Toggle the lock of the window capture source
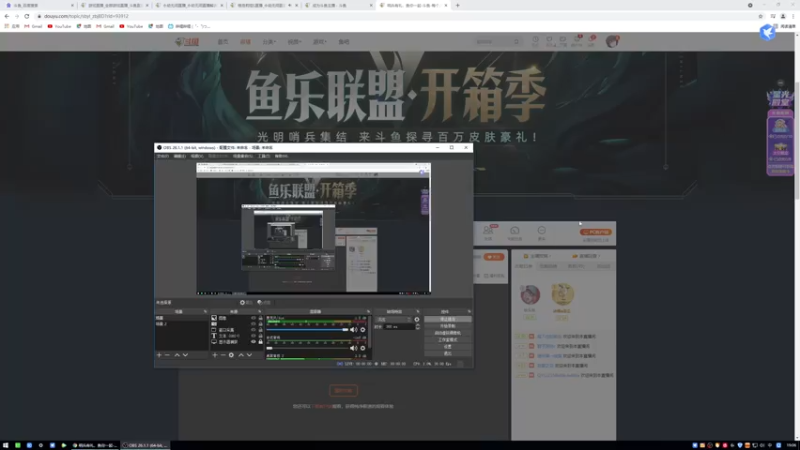800x450 pixels. (260, 330)
